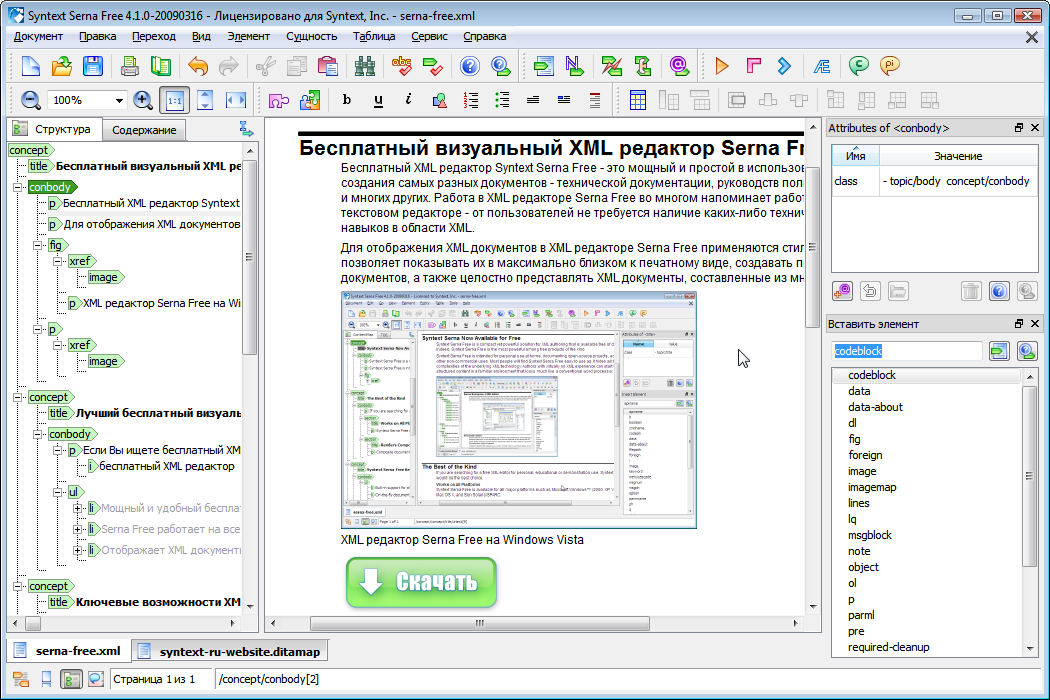The width and height of the screenshot is (1050, 700).
Task: Toggle fit-to-width view button
Action: pyautogui.click(x=236, y=100)
